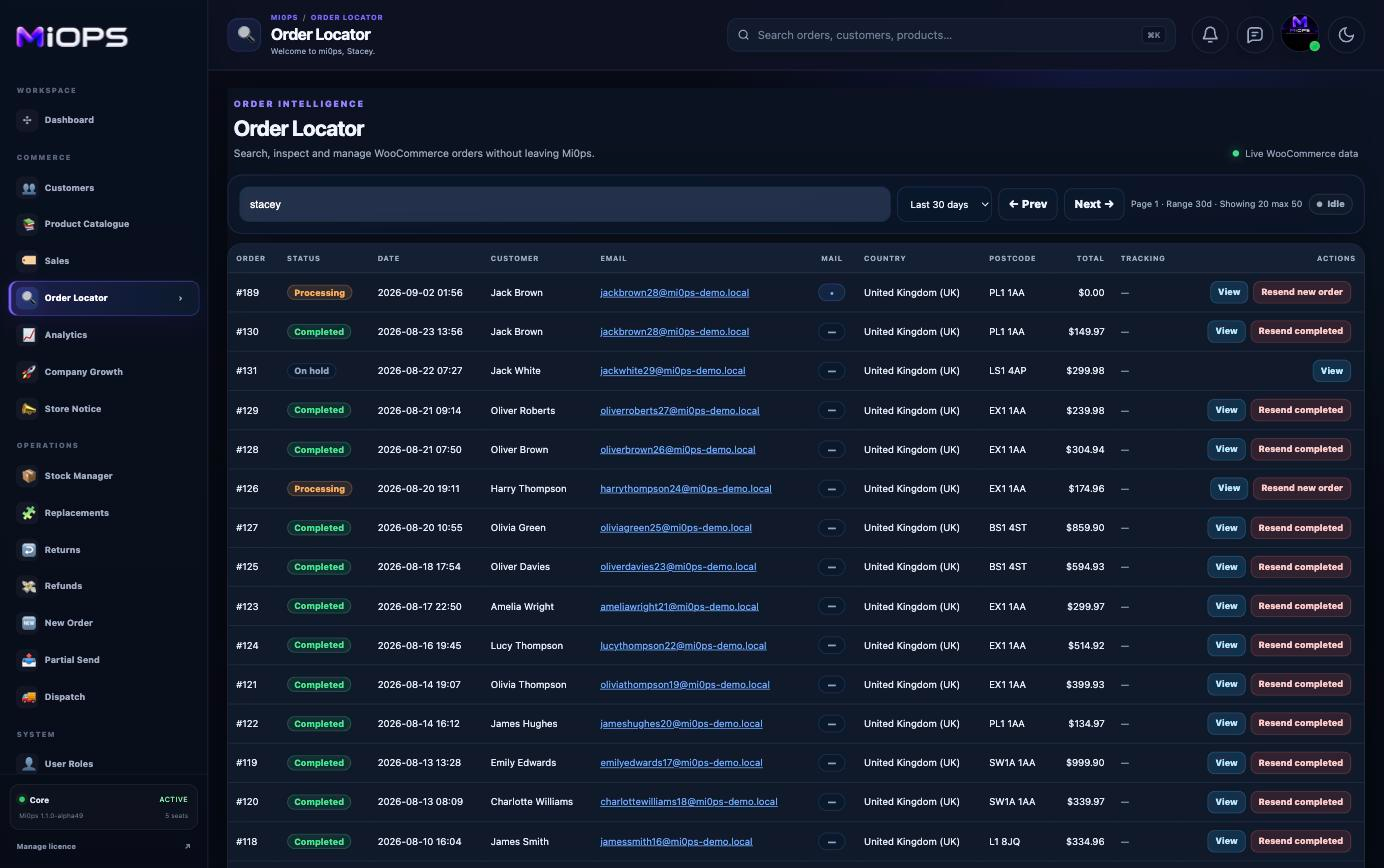Open the oliviagreen25@mi0ps-demo.local email link
The width and height of the screenshot is (1384, 868).
tap(676, 528)
